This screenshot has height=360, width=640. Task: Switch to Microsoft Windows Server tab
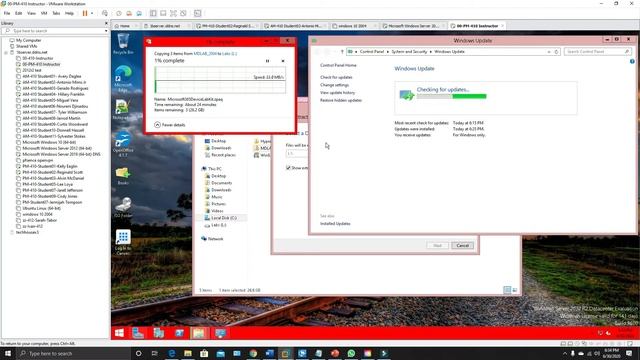click(413, 26)
